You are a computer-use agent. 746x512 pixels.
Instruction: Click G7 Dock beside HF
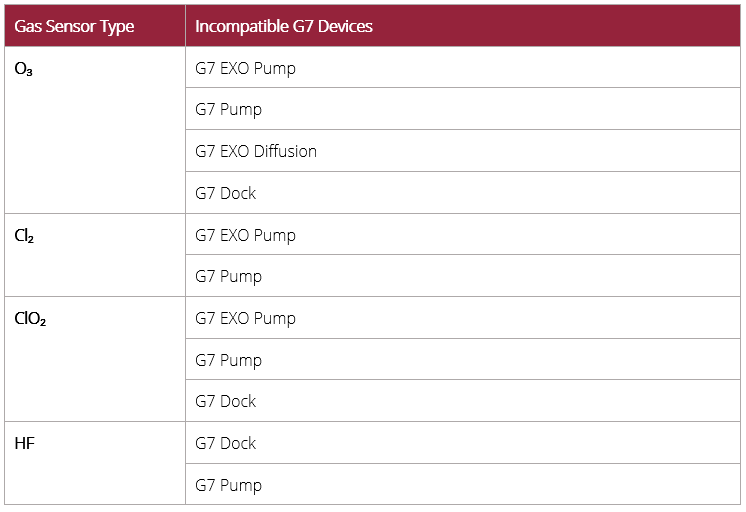[x=226, y=444]
